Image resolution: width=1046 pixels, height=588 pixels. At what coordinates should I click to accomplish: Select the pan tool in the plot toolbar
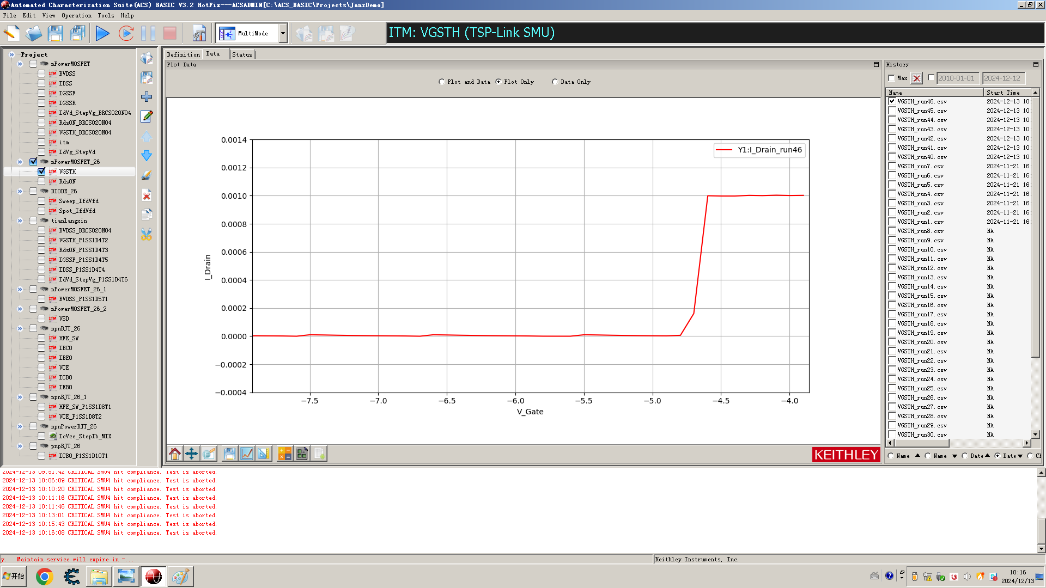tap(192, 452)
